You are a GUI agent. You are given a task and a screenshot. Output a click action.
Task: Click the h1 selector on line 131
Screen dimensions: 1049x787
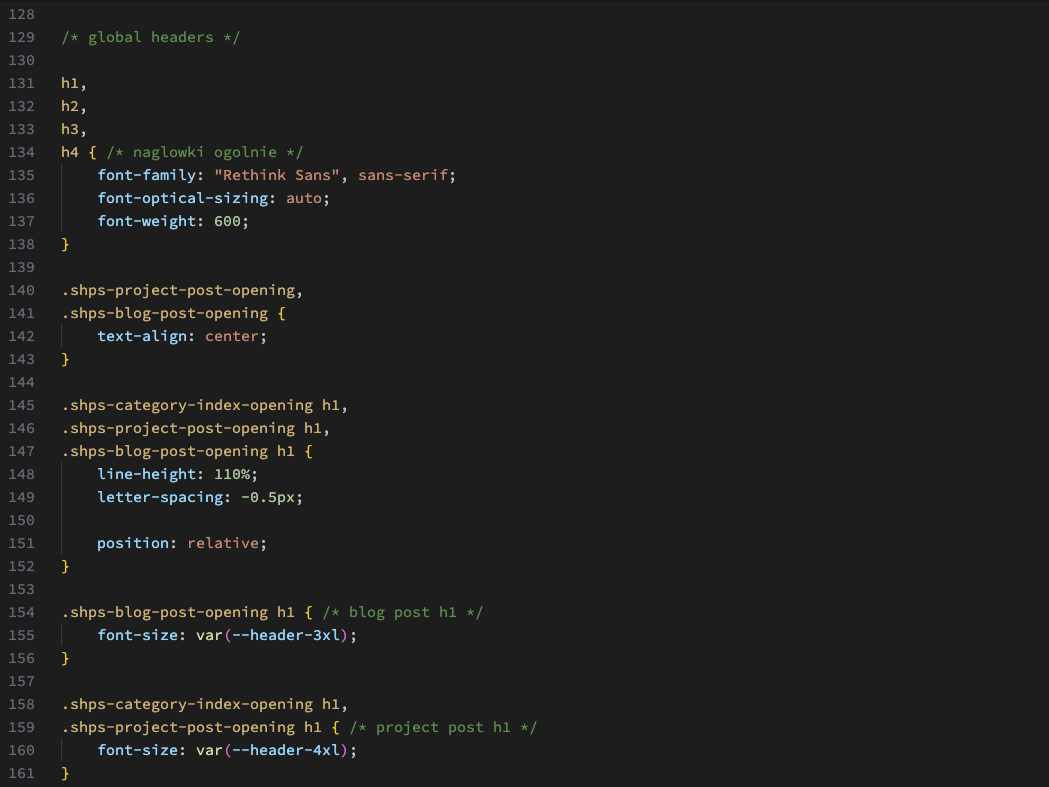pyautogui.click(x=68, y=83)
